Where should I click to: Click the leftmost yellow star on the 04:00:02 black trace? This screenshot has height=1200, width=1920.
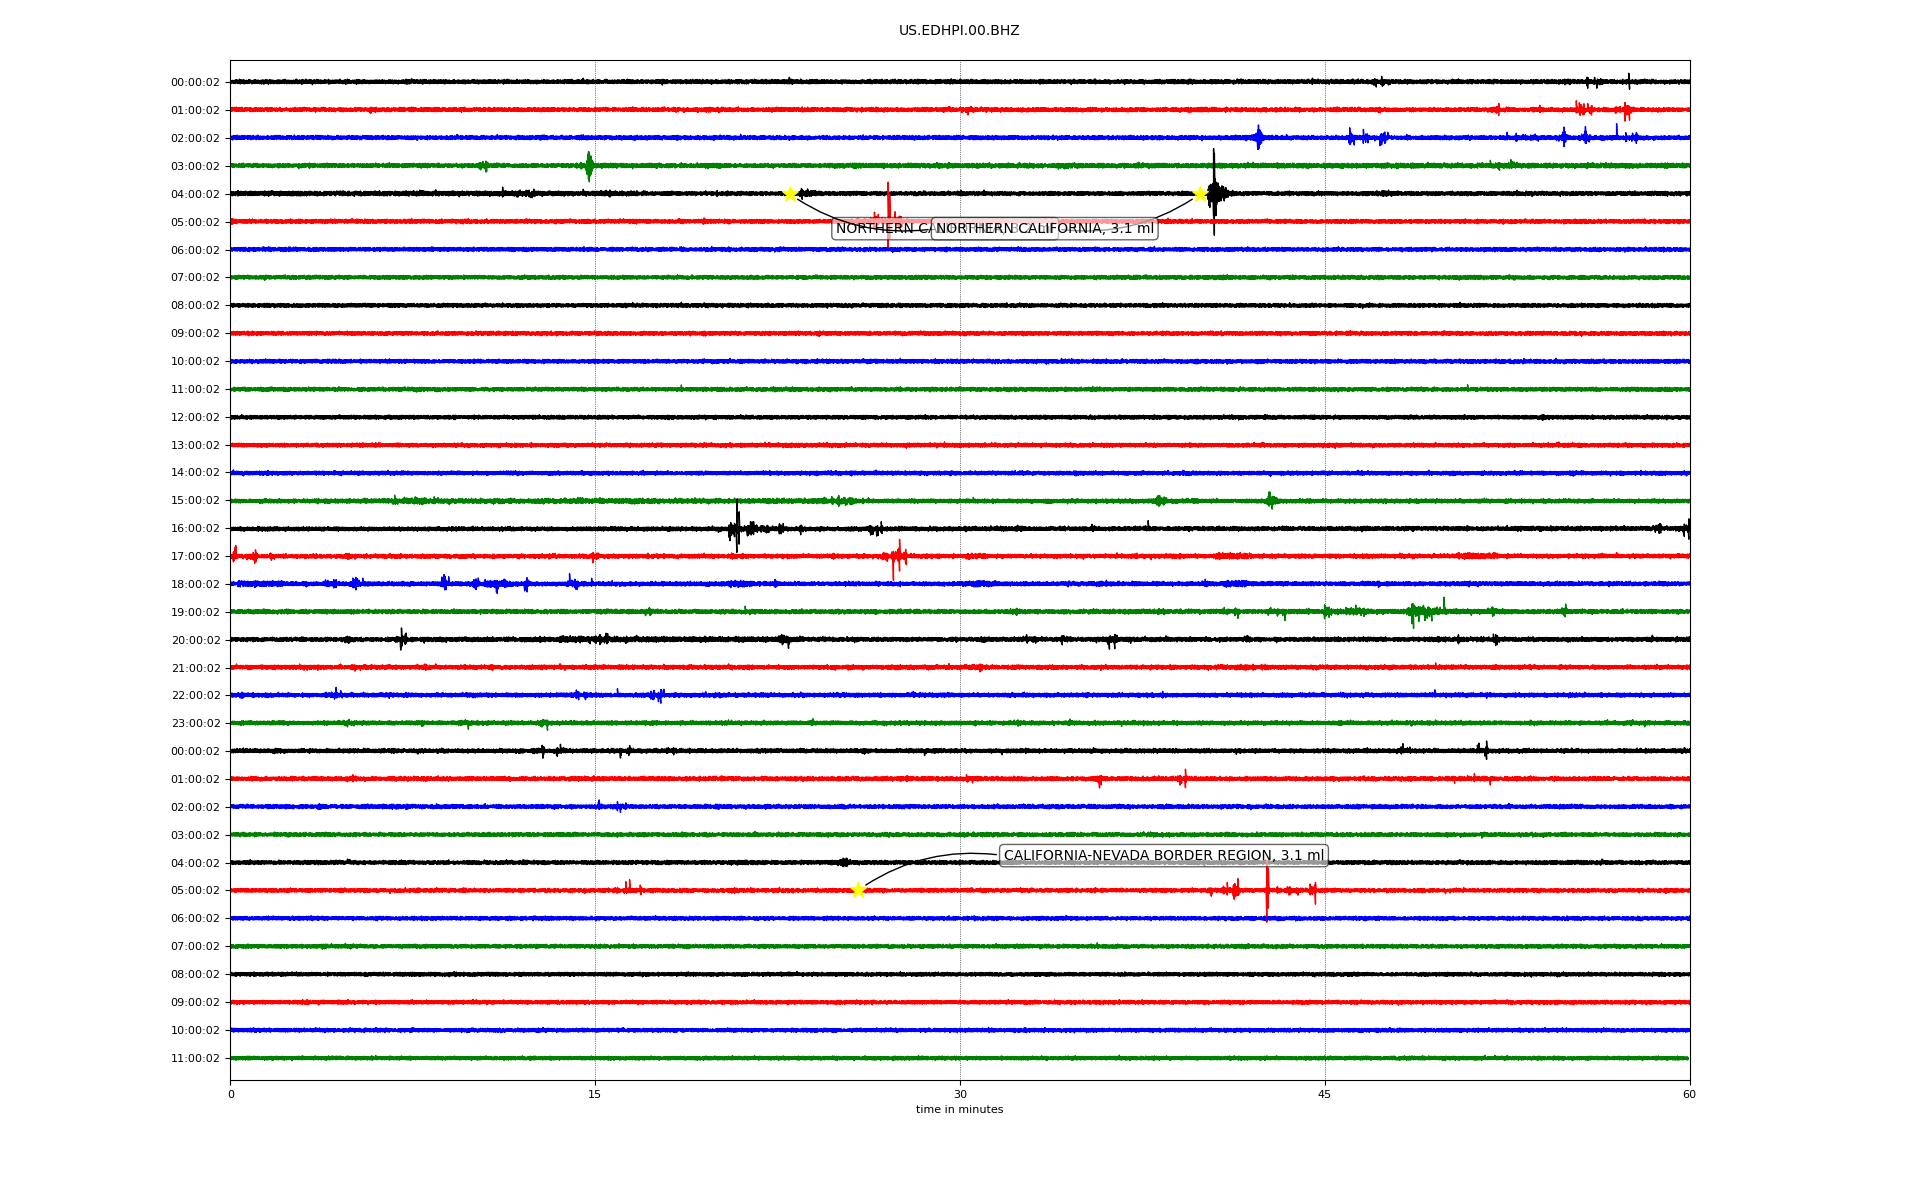pos(790,194)
